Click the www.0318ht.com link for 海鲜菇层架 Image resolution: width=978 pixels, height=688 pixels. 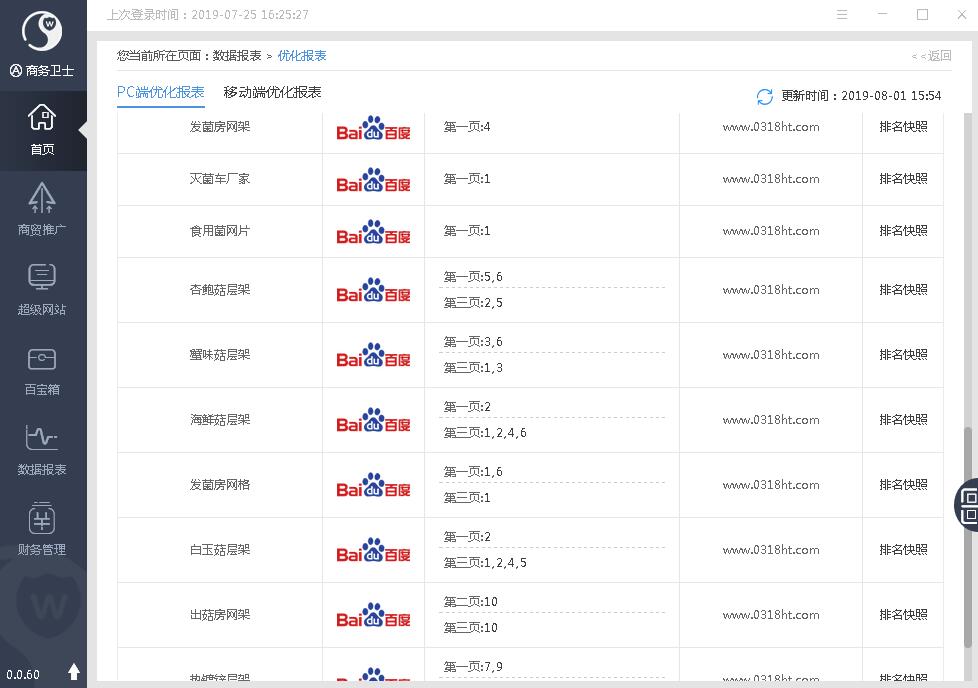coord(771,420)
